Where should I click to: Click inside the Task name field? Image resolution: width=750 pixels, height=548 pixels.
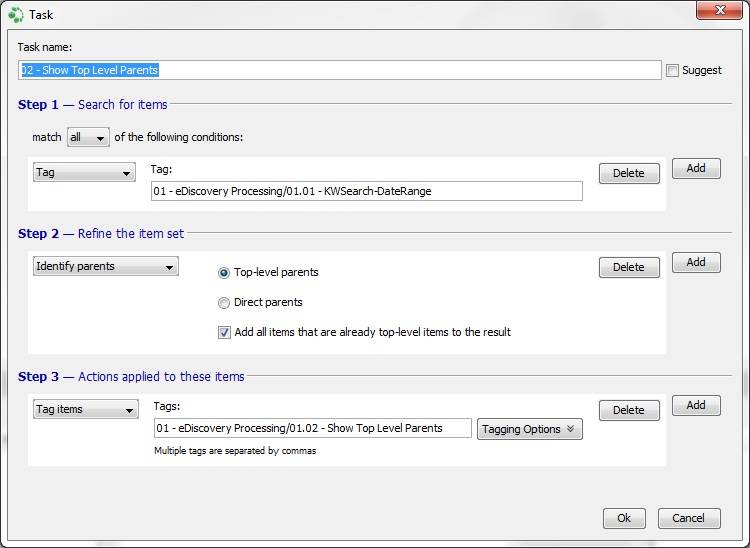pos(340,70)
